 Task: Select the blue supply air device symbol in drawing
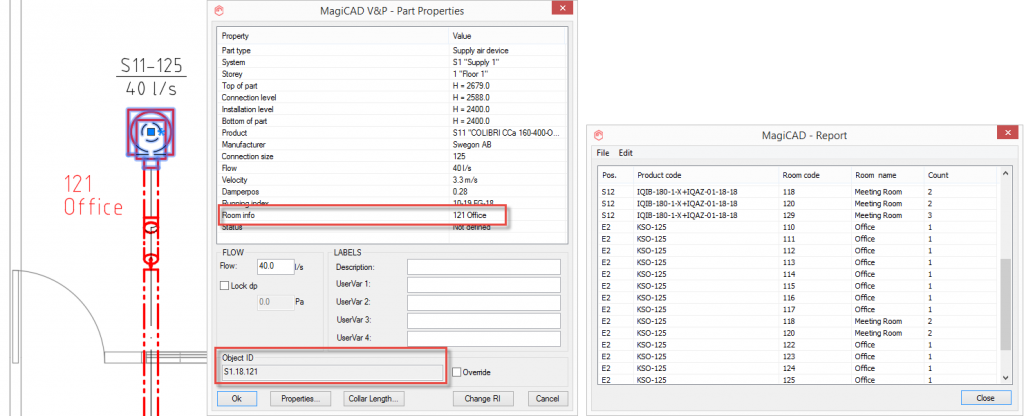152,133
